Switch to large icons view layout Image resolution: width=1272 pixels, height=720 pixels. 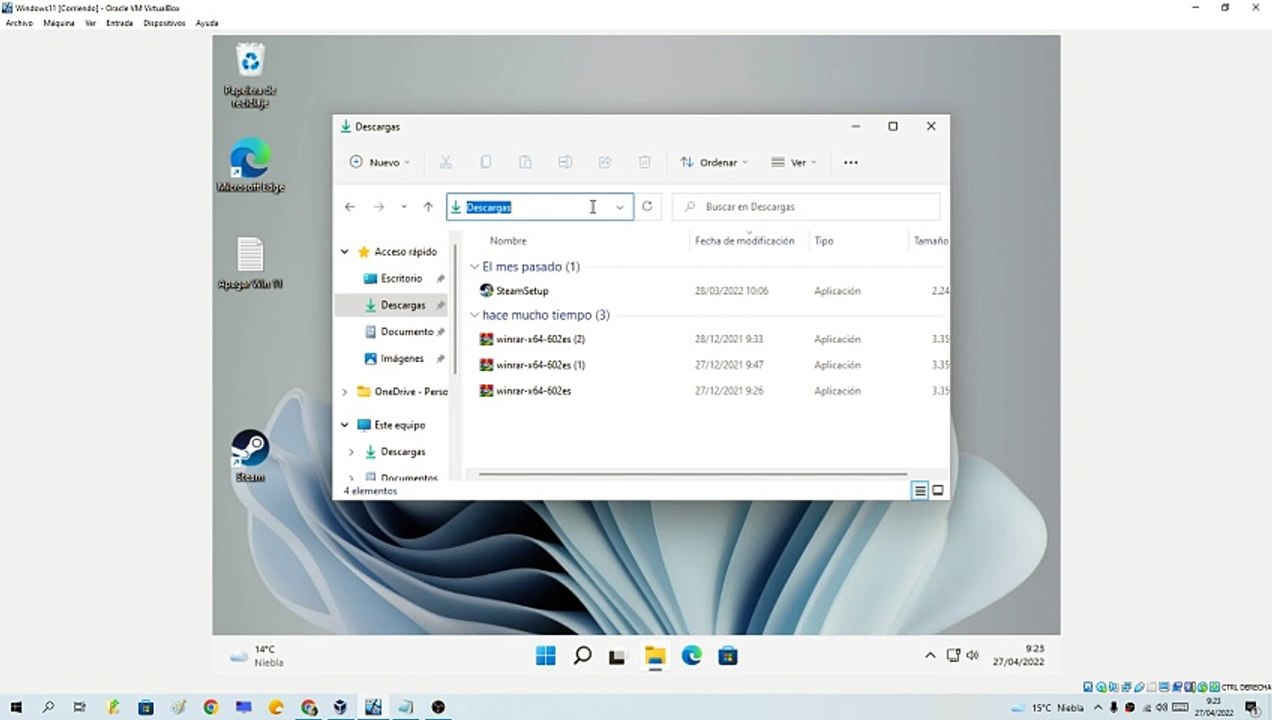click(x=938, y=491)
